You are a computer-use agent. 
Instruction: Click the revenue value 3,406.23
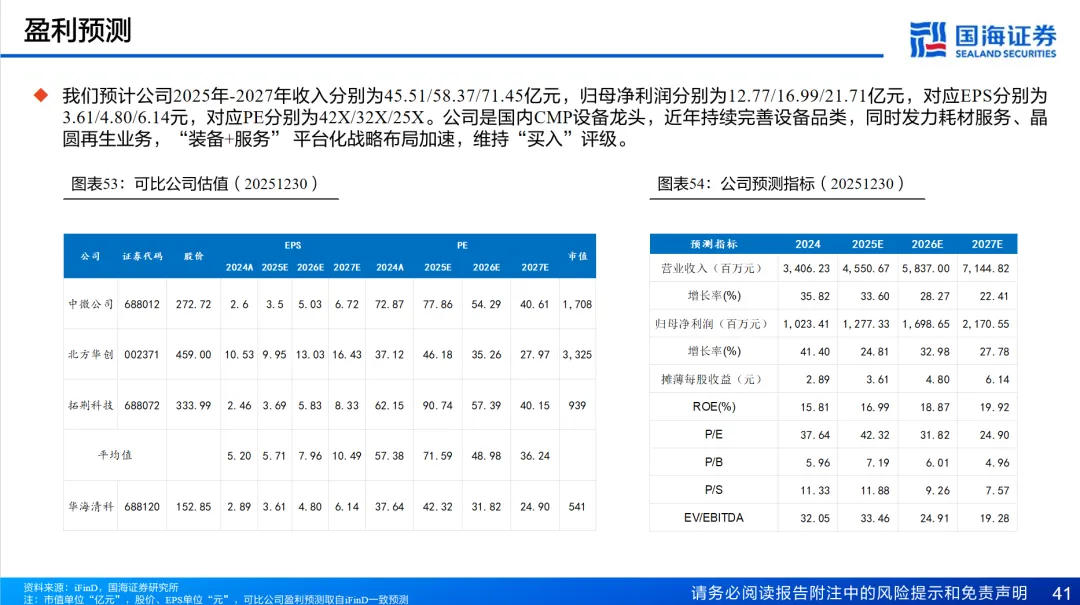807,268
